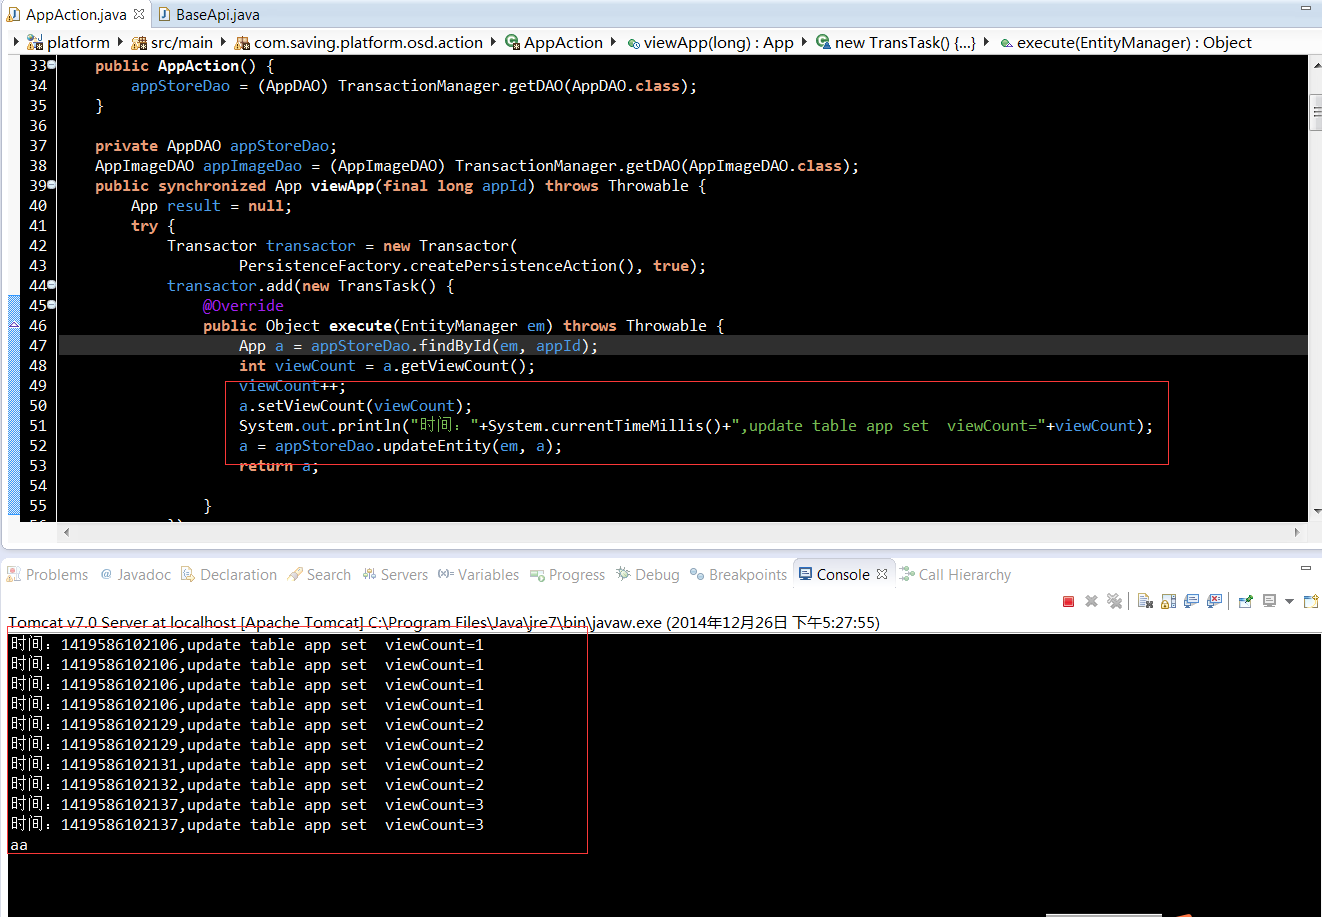
Task: Expand breadcrumb arrow before platform
Action: (16, 42)
